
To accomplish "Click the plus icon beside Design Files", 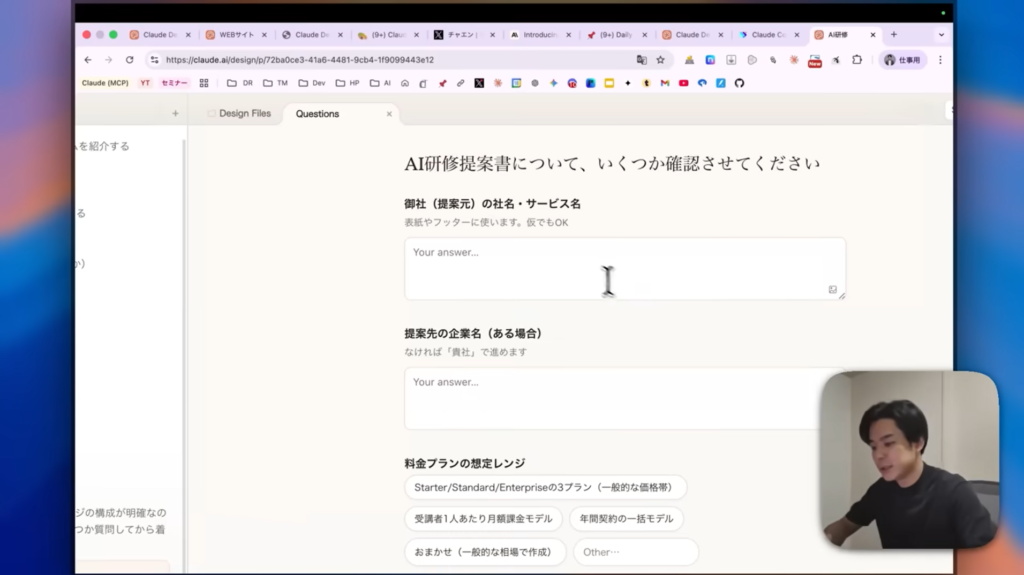I will point(175,114).
